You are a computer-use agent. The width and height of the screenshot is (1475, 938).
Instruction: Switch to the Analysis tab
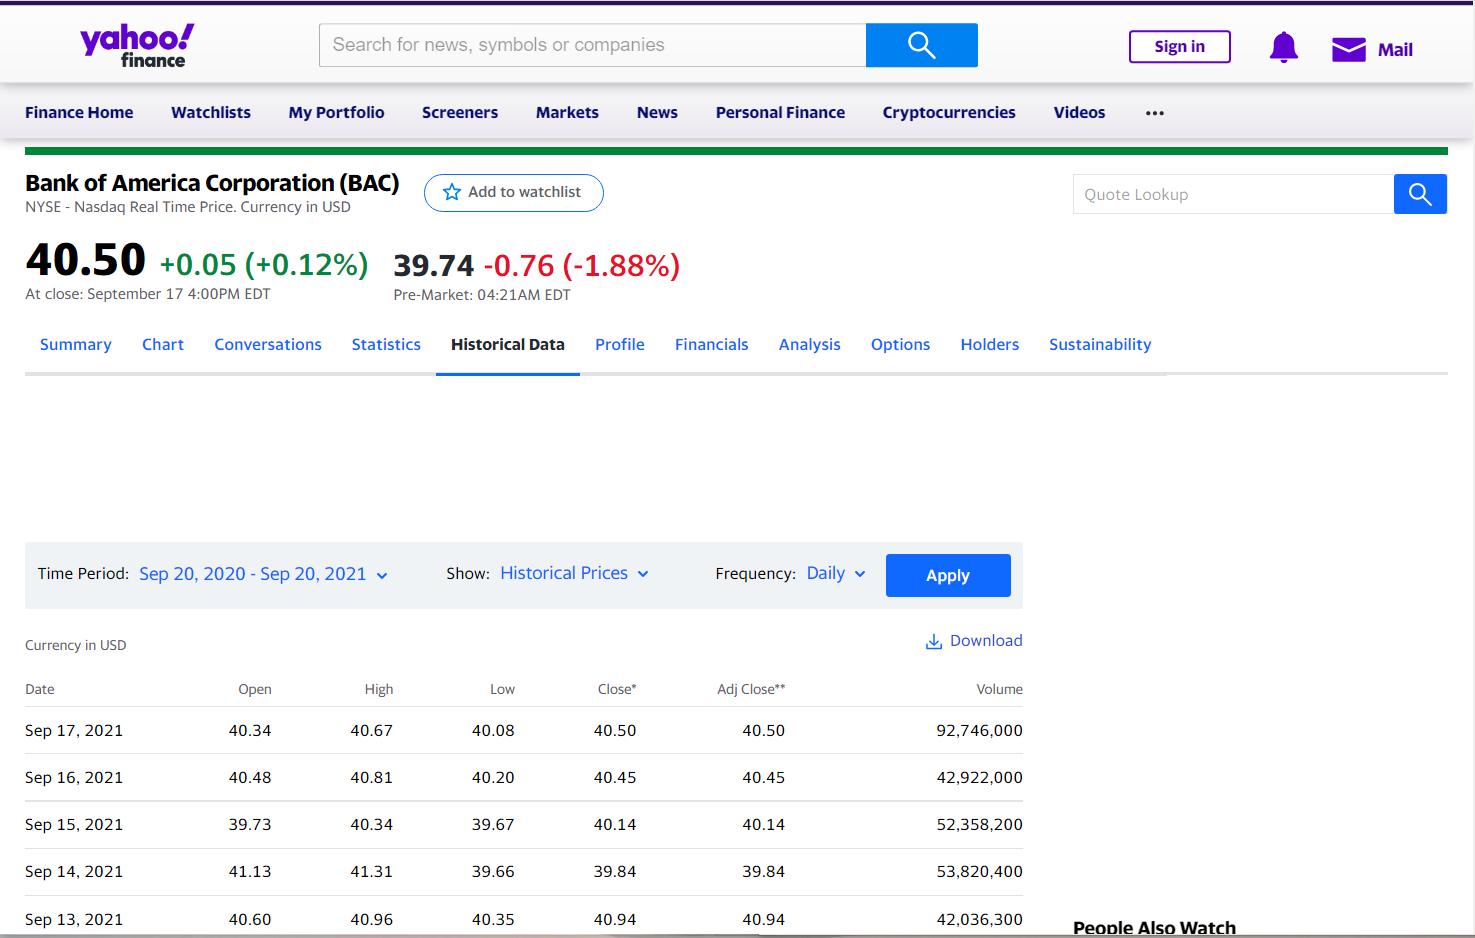(x=810, y=344)
